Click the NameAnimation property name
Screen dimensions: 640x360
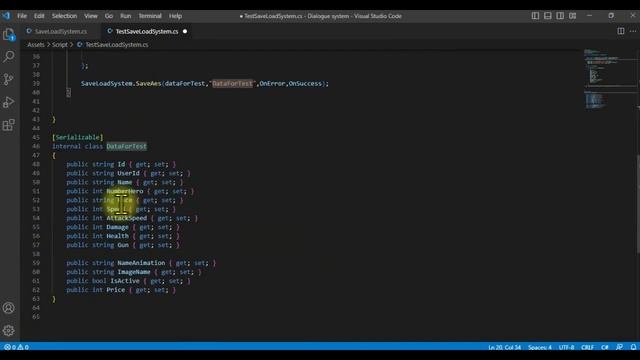pos(141,263)
